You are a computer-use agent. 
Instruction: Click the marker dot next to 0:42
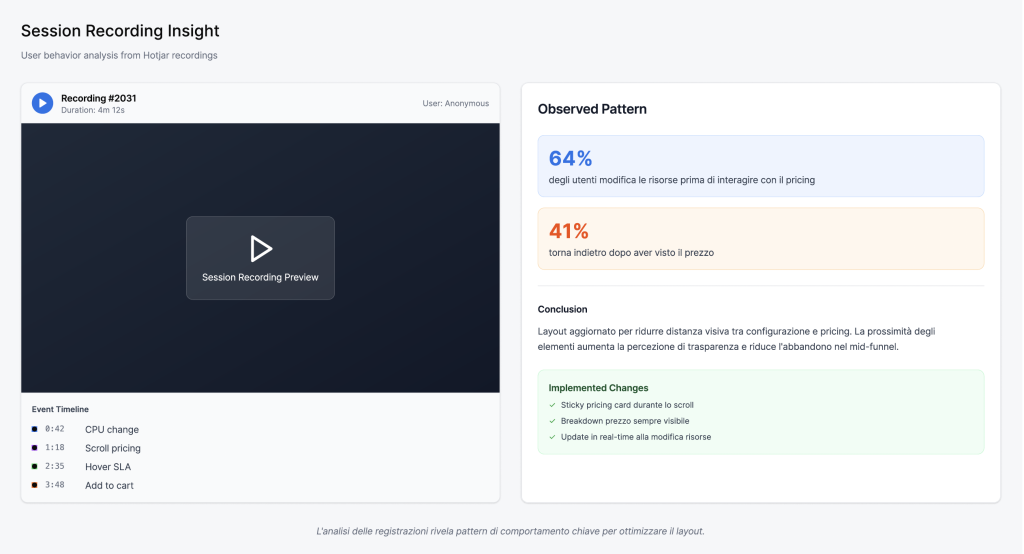click(35, 429)
